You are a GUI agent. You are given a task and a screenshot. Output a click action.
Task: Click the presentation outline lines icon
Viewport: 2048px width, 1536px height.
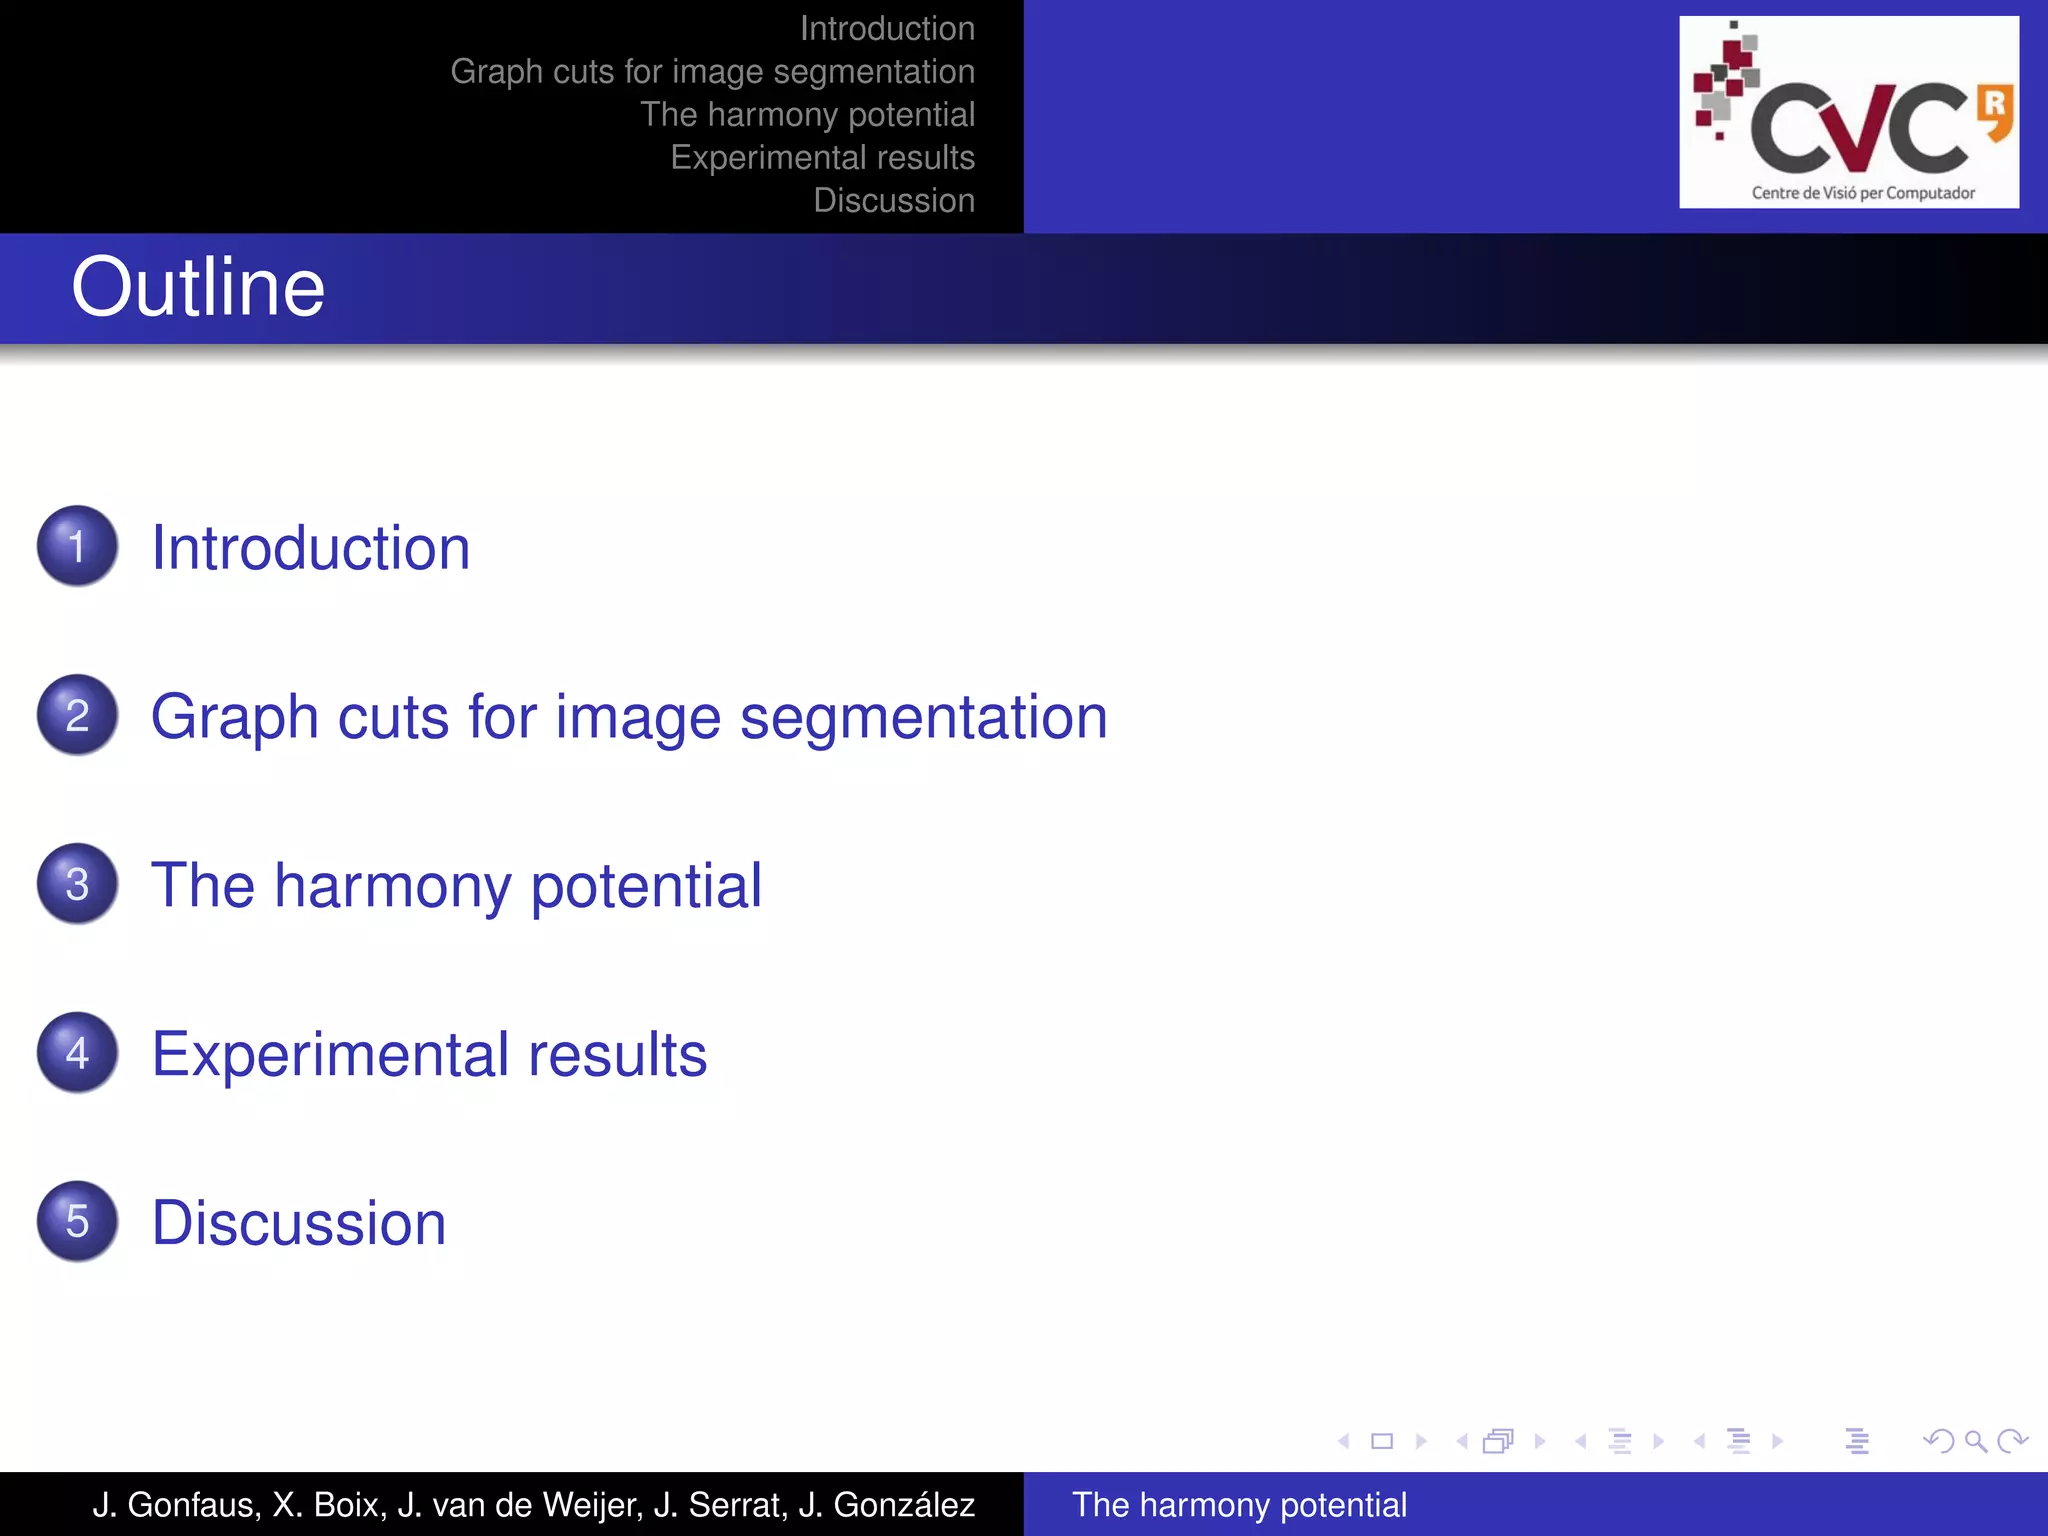pos(1857,1441)
